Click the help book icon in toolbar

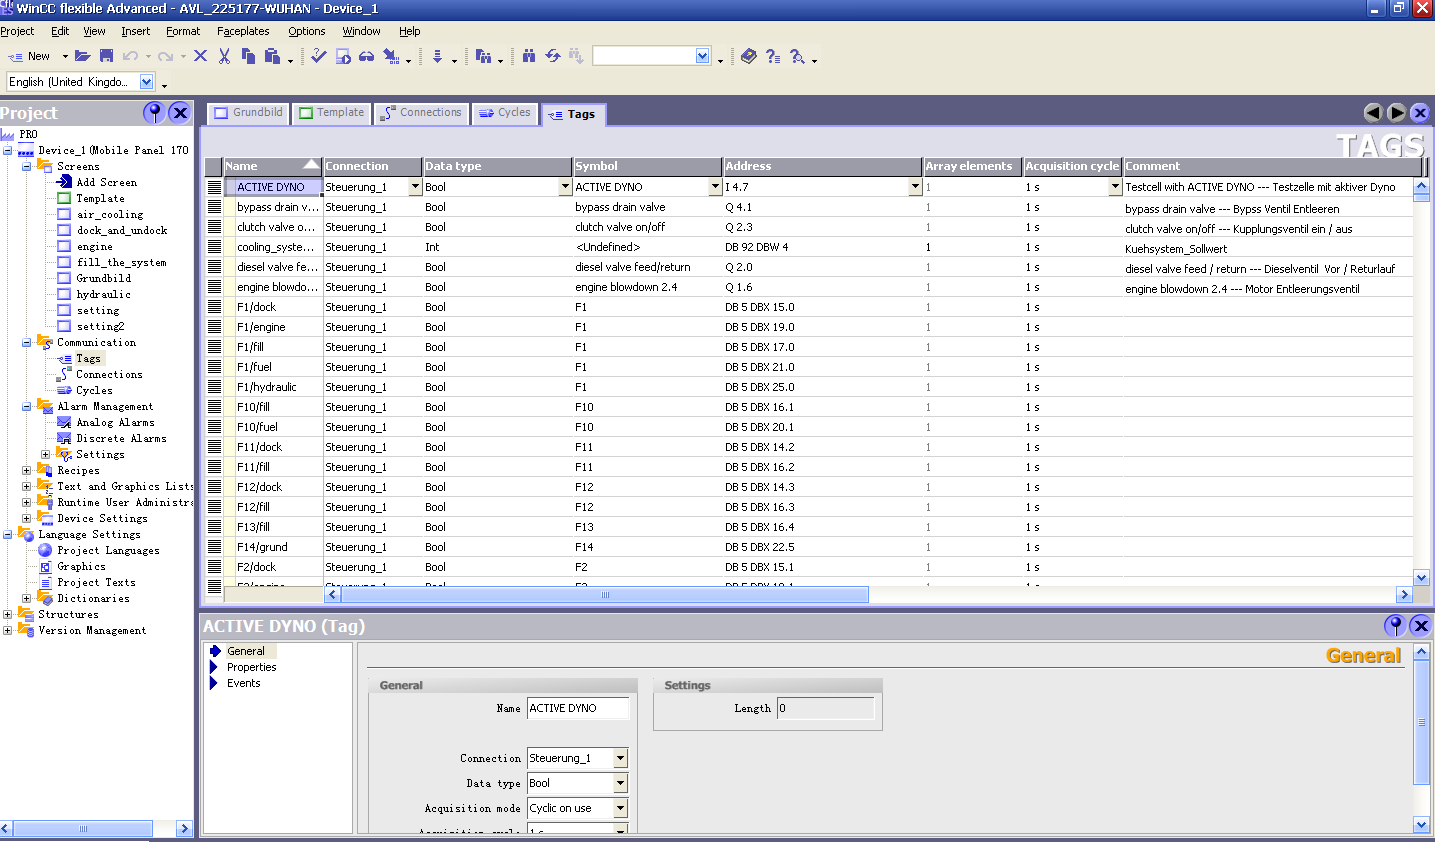[749, 56]
